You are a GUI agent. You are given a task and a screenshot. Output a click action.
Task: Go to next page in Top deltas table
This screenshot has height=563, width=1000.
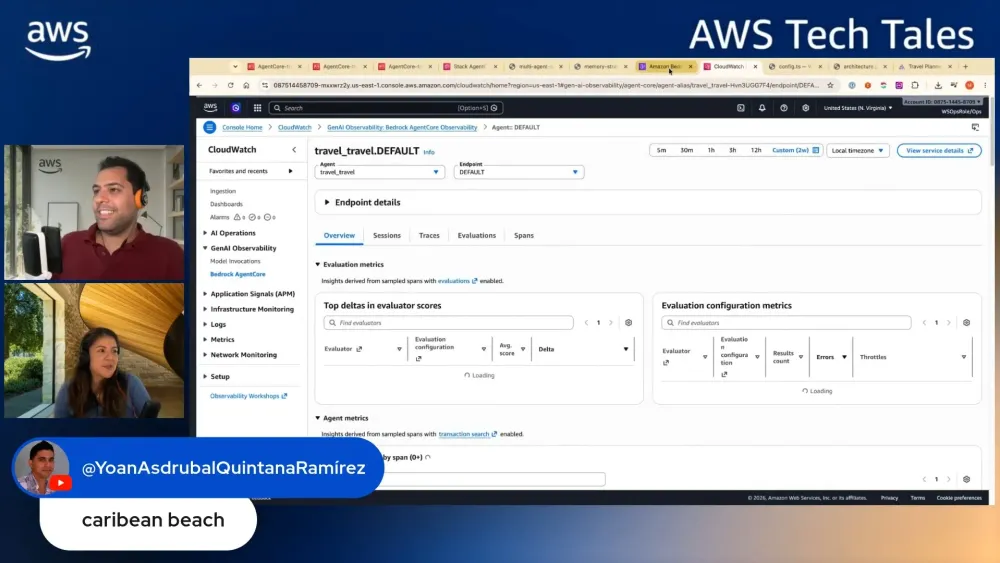pyautogui.click(x=610, y=323)
